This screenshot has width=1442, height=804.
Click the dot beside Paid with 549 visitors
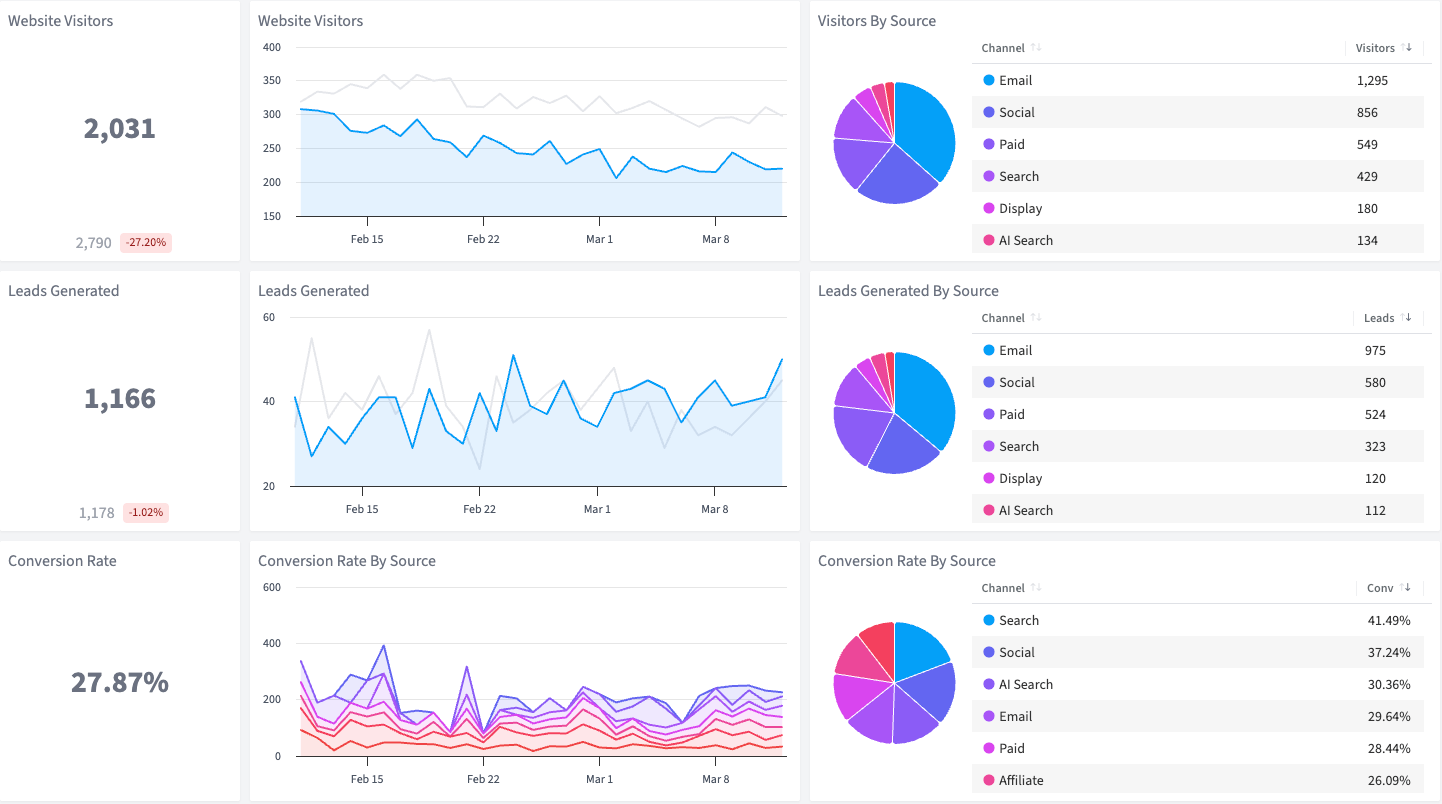(989, 144)
